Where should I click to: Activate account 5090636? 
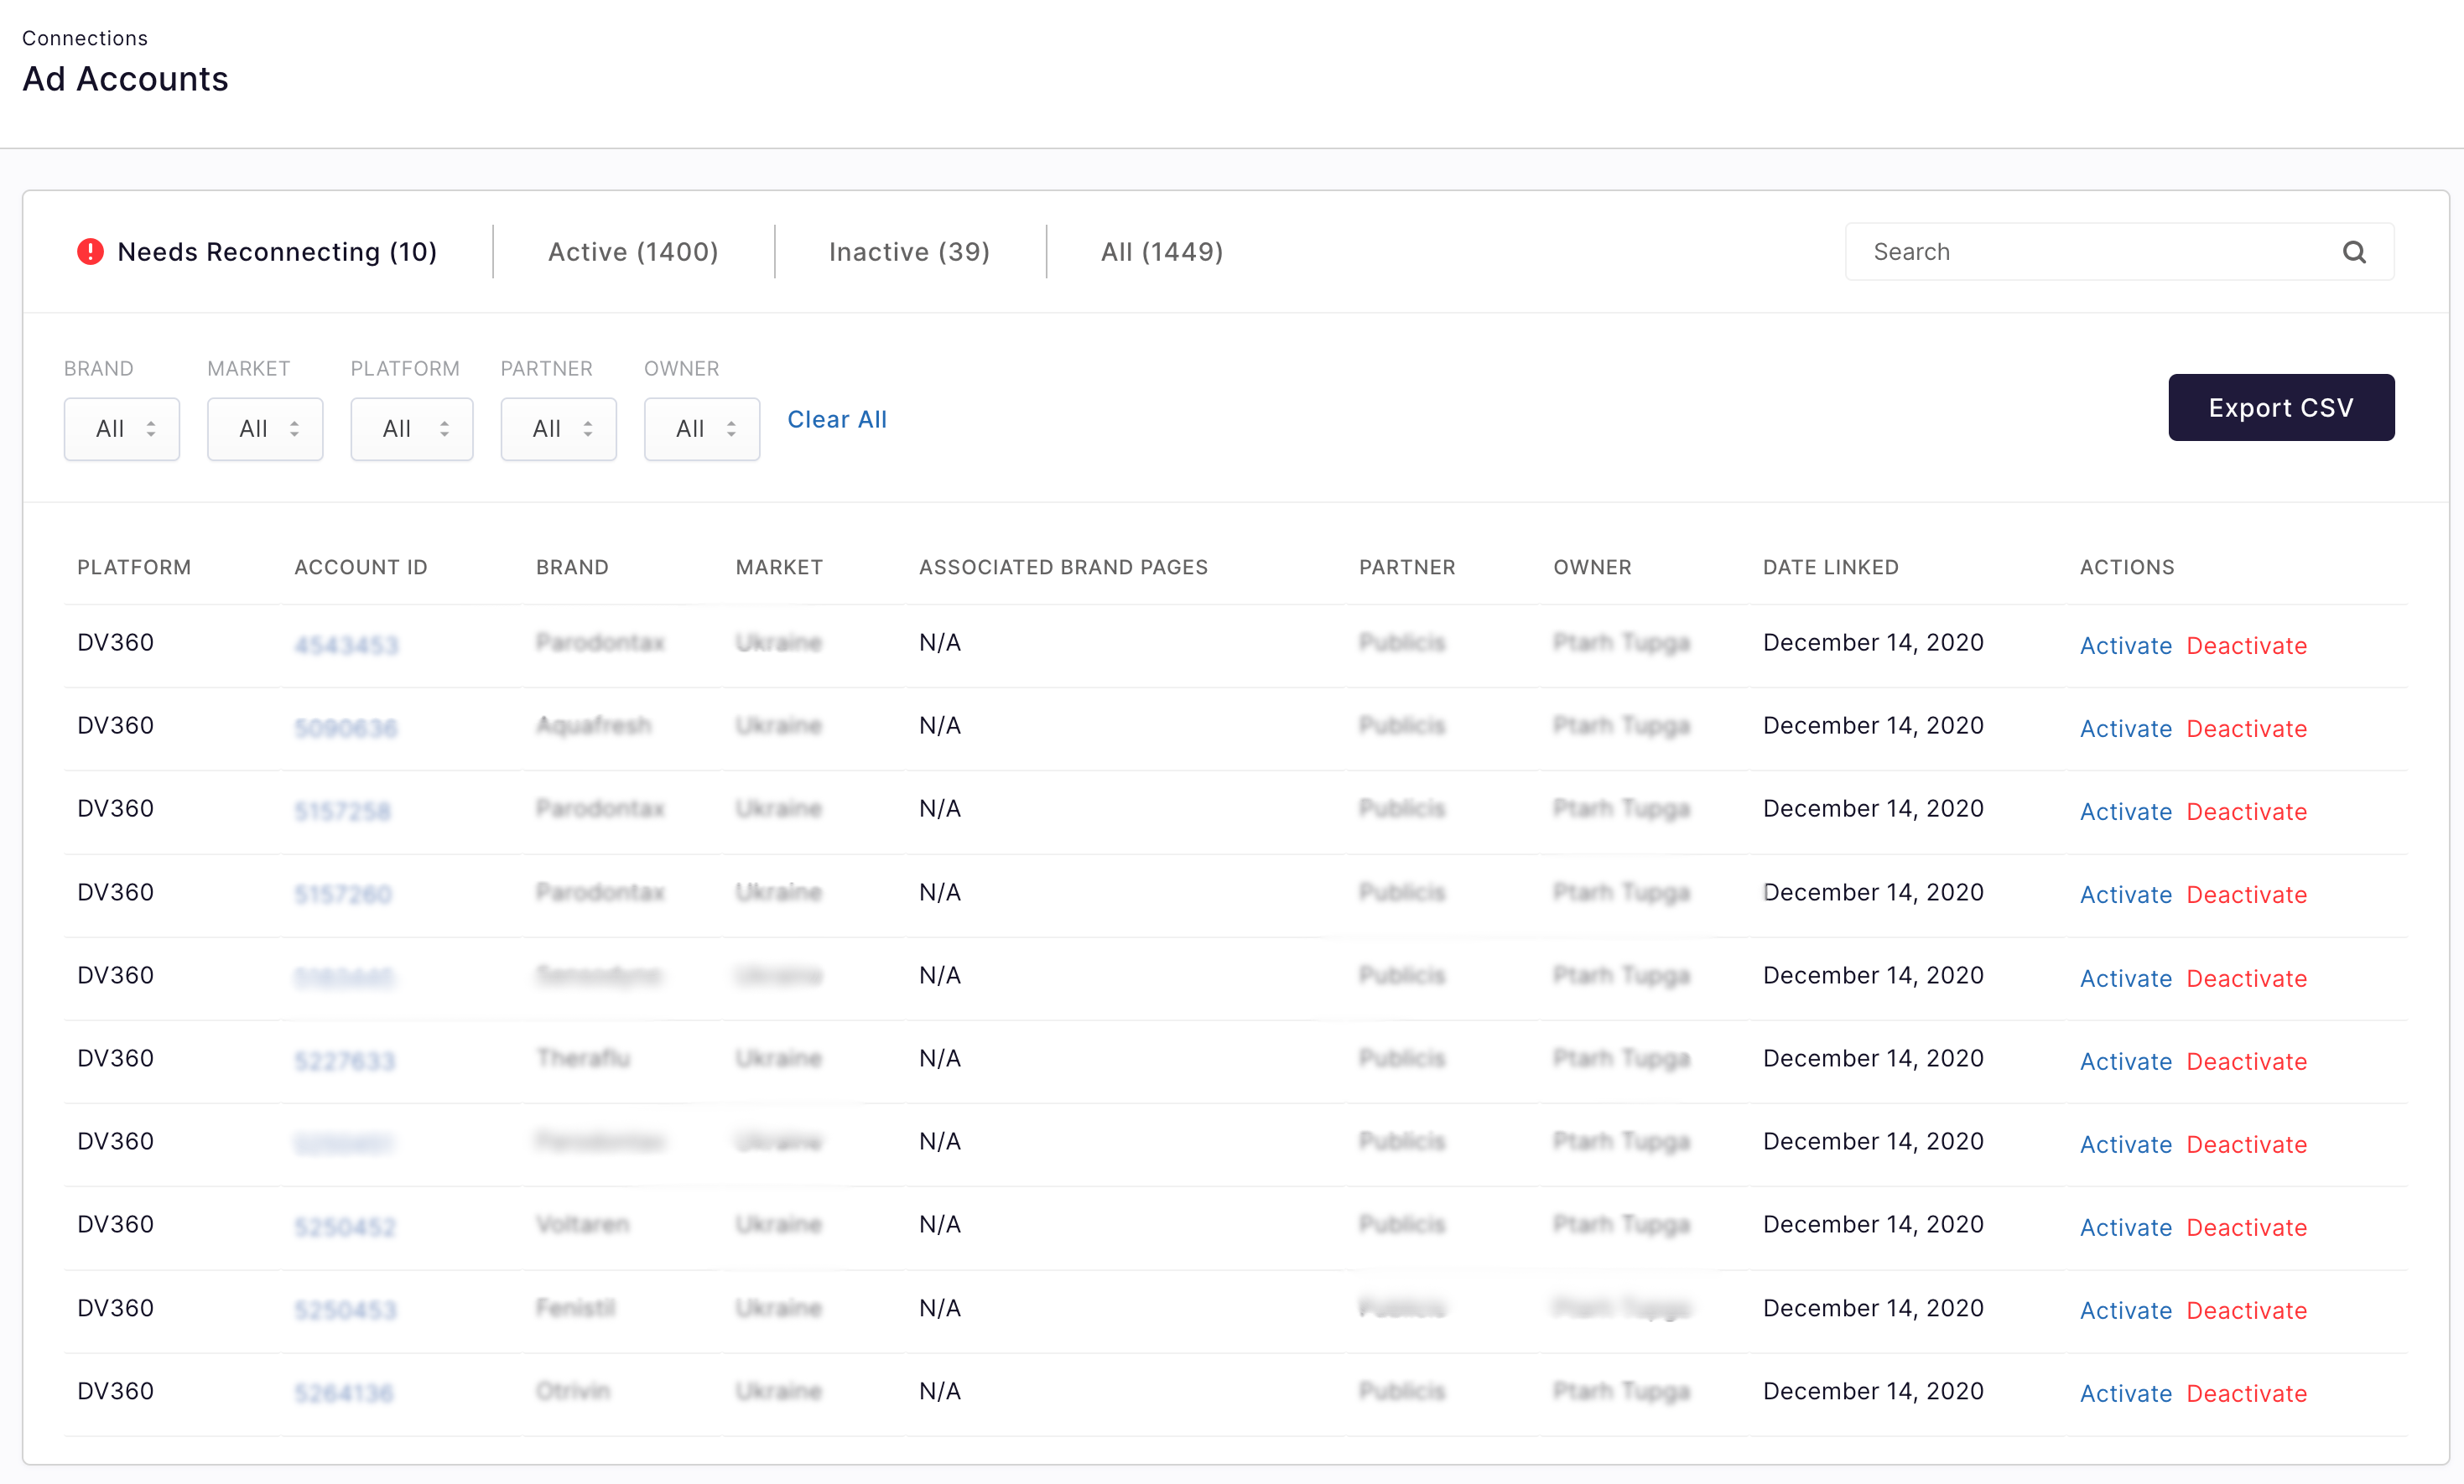[x=2126, y=729]
